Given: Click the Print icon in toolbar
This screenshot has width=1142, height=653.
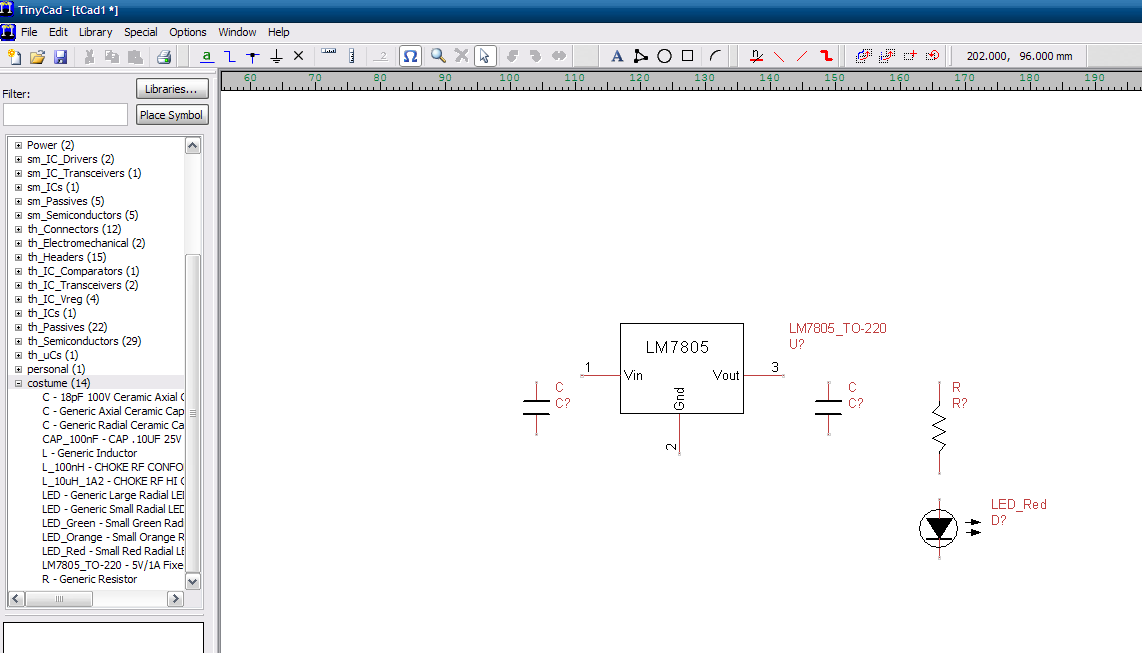Looking at the screenshot, I should point(164,57).
